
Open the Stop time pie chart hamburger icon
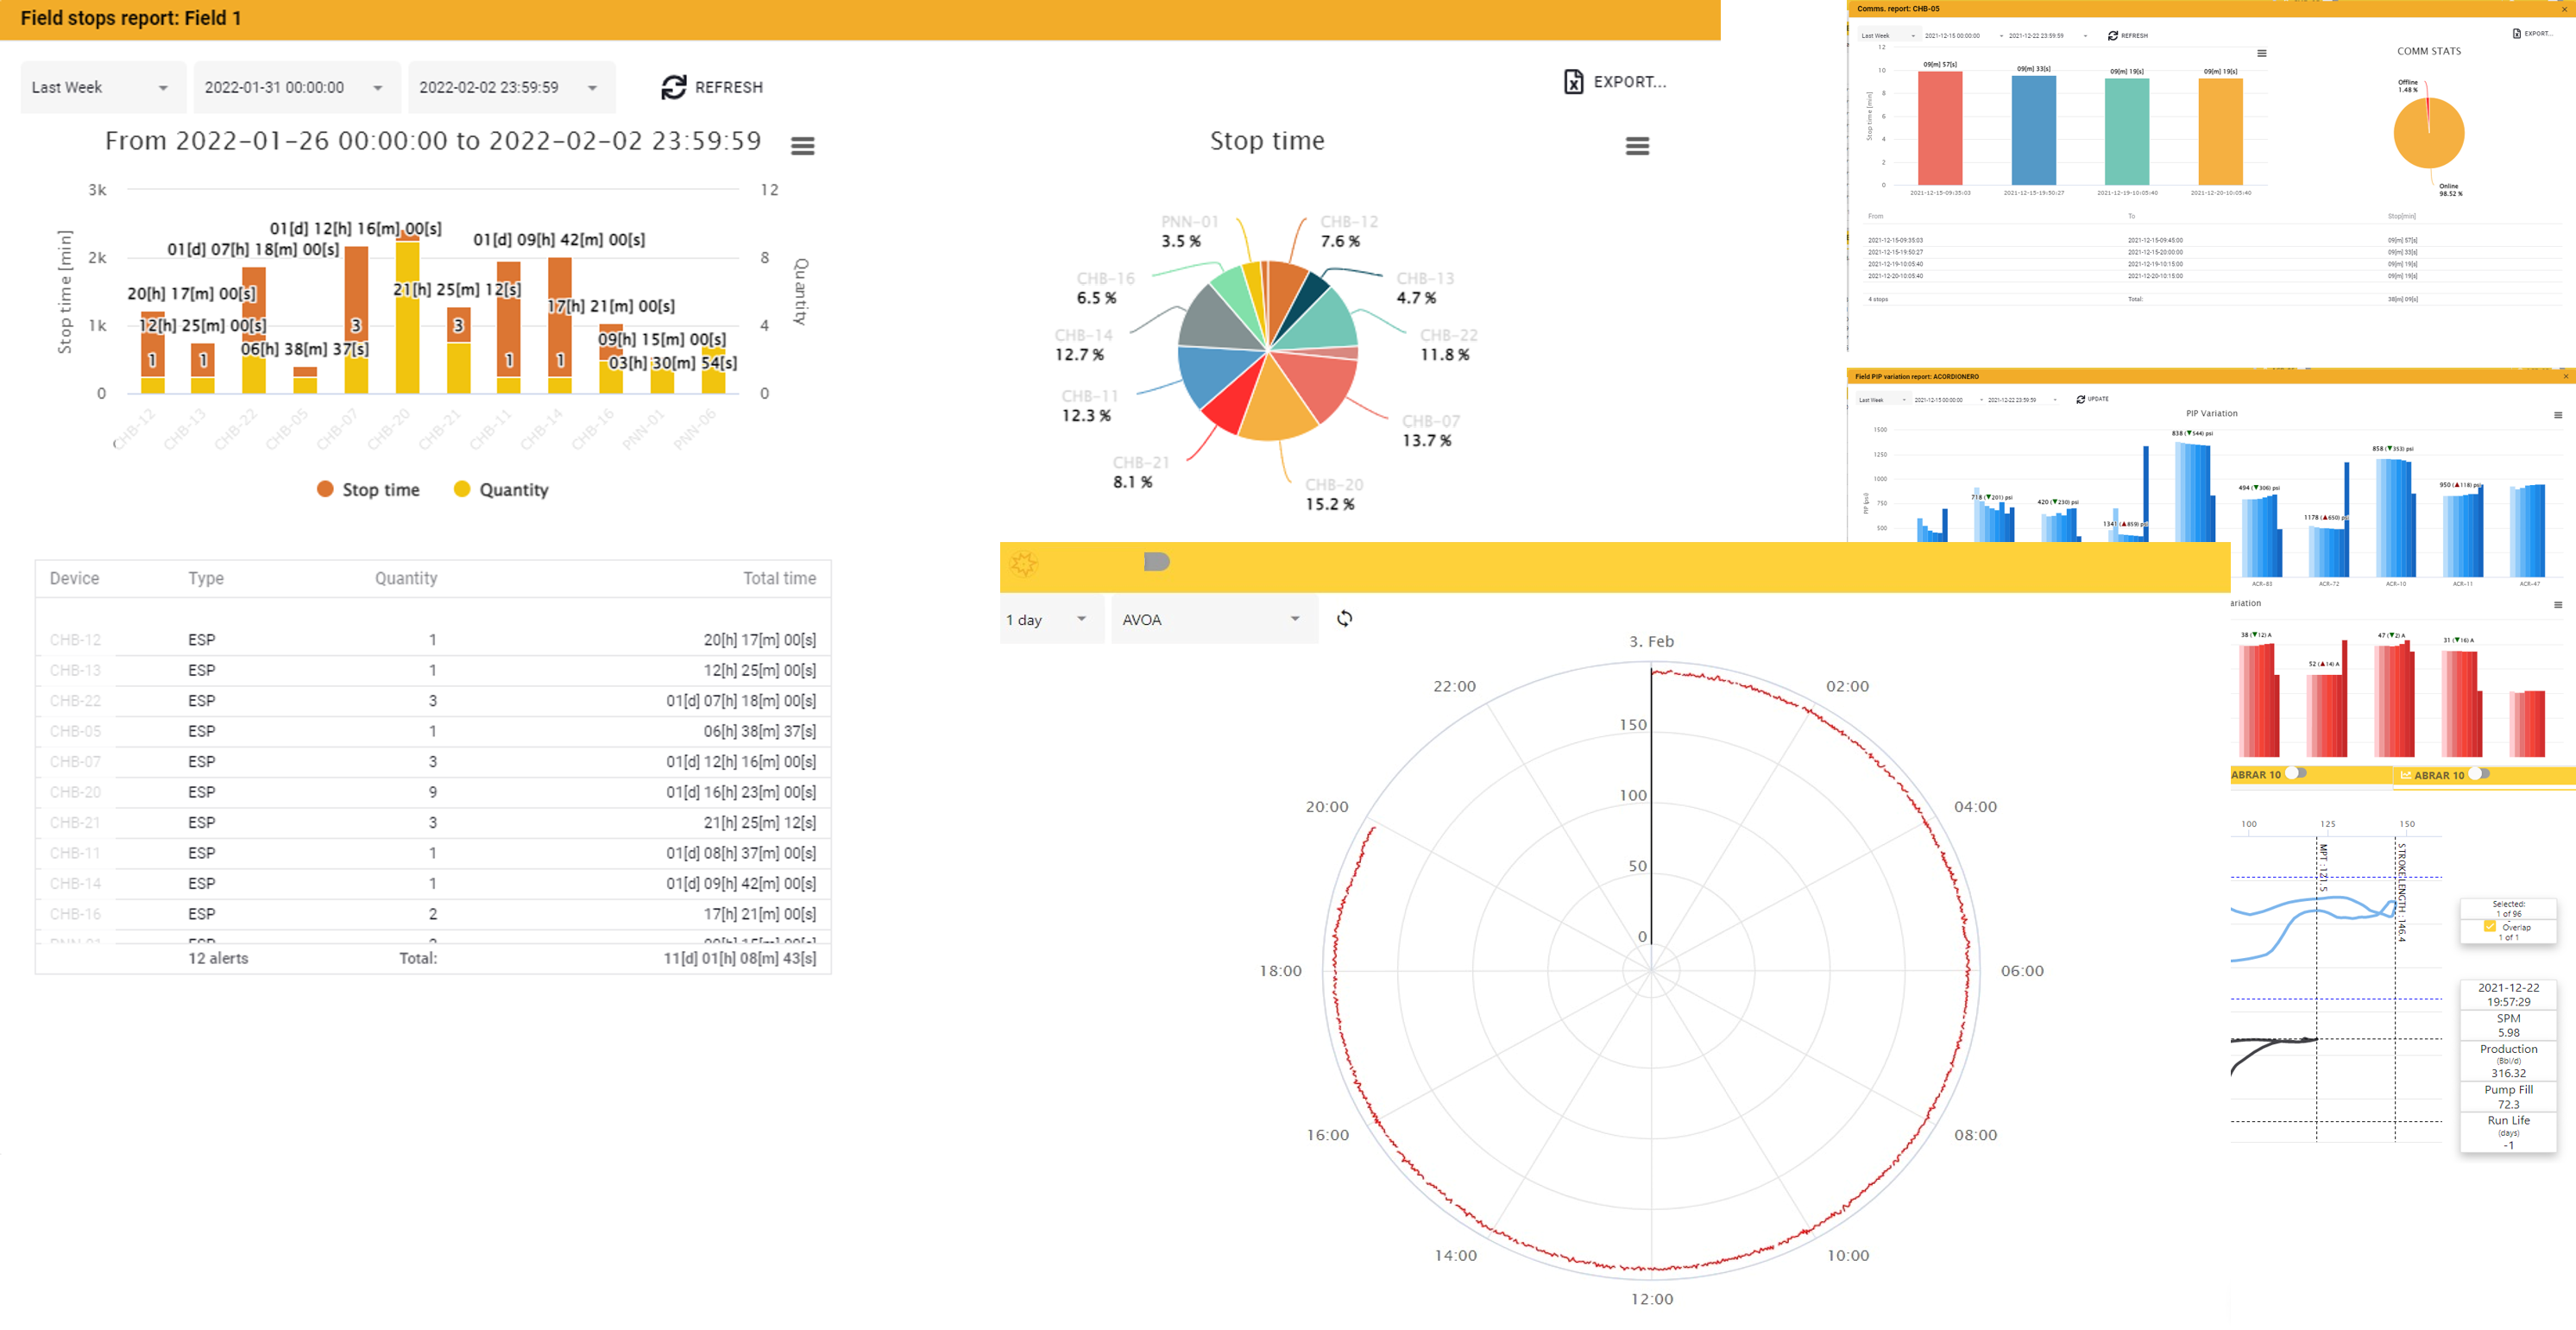(1637, 146)
